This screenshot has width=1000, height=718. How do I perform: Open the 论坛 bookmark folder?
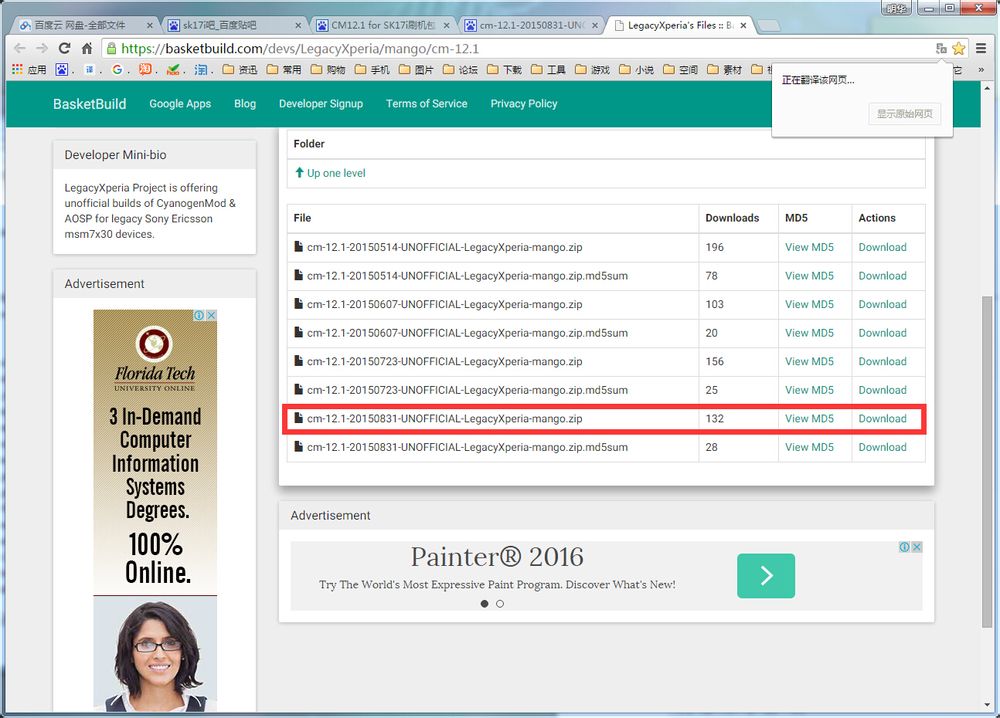(460, 70)
